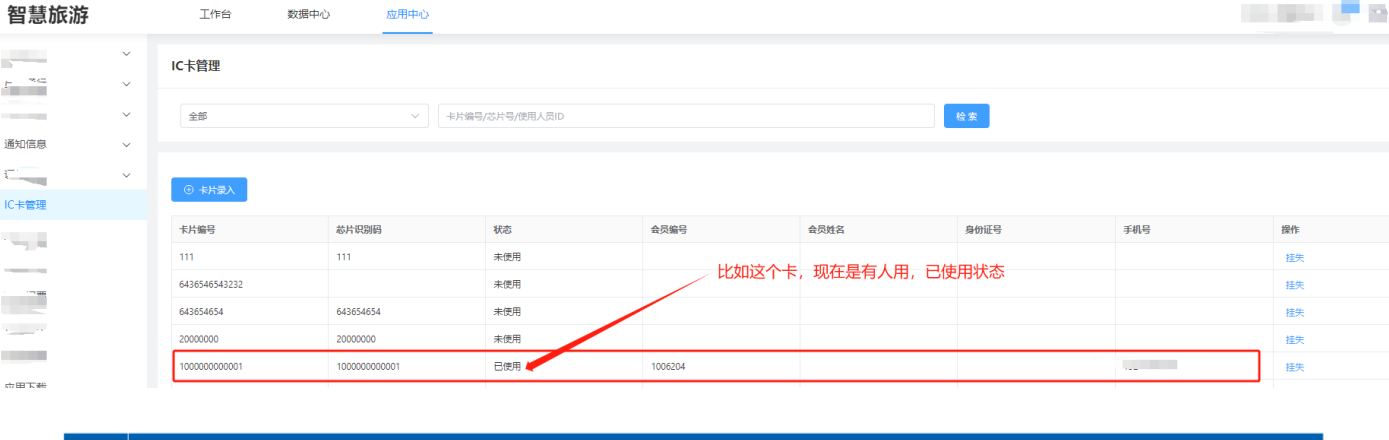
Task: Focus the 卡片编号/芯片号 search field
Action: (685, 116)
